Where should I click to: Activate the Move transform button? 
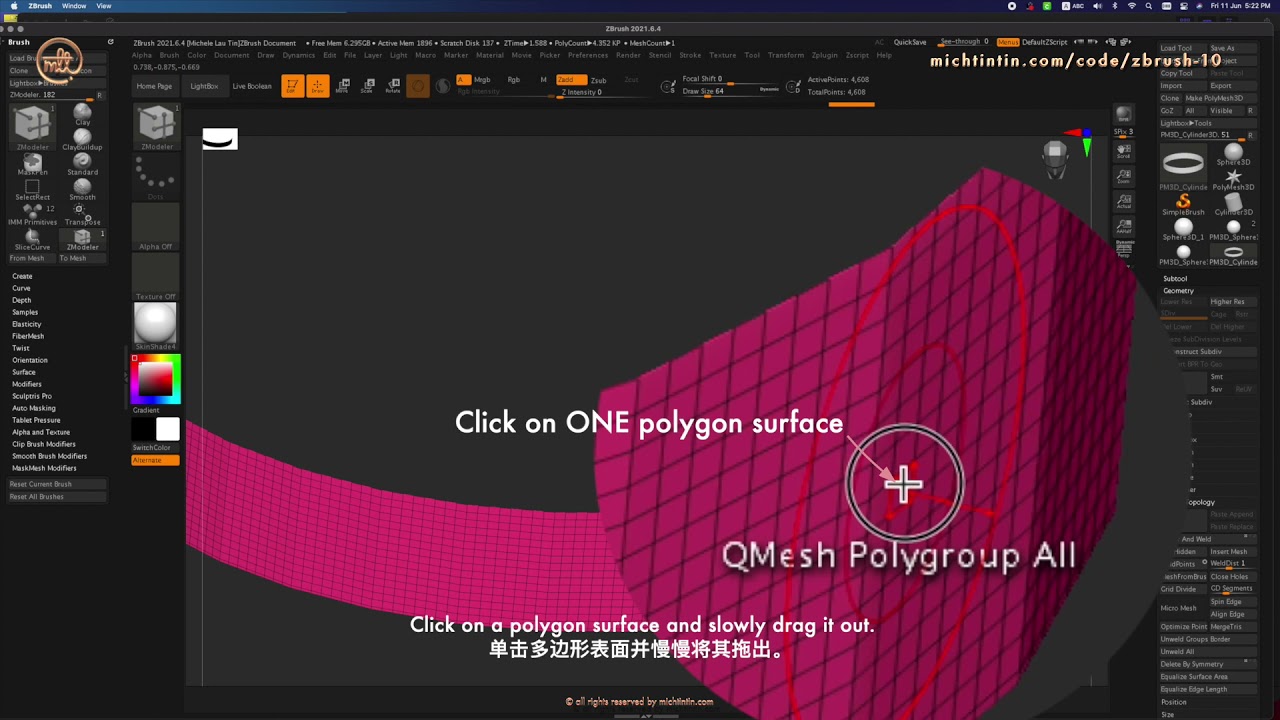pyautogui.click(x=342, y=86)
